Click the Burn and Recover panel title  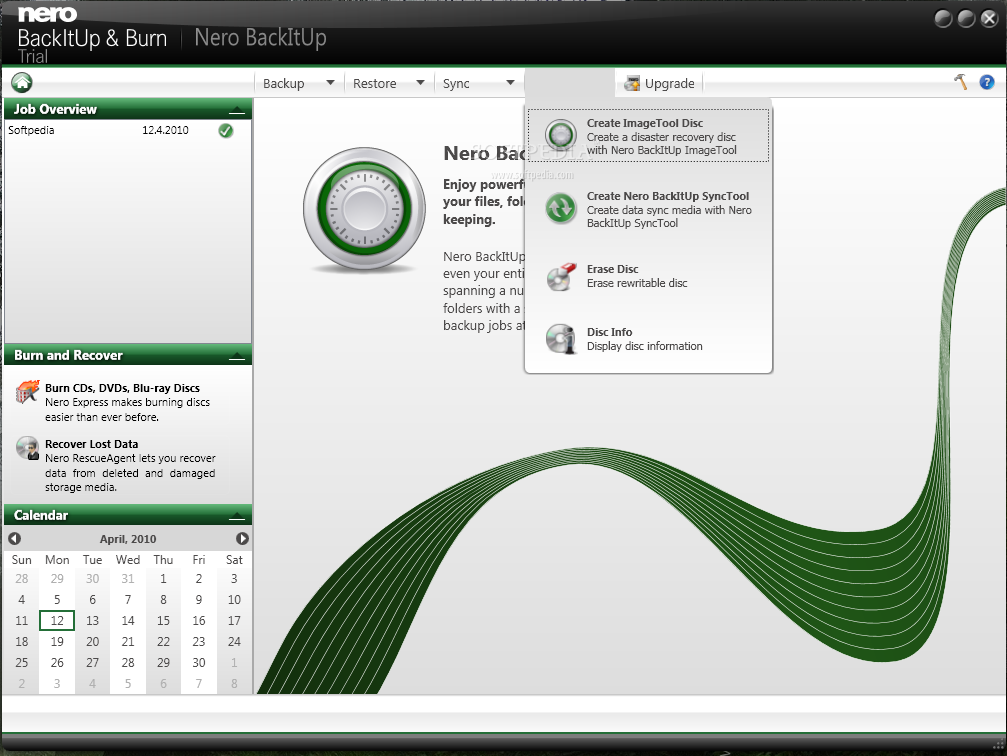(x=68, y=355)
